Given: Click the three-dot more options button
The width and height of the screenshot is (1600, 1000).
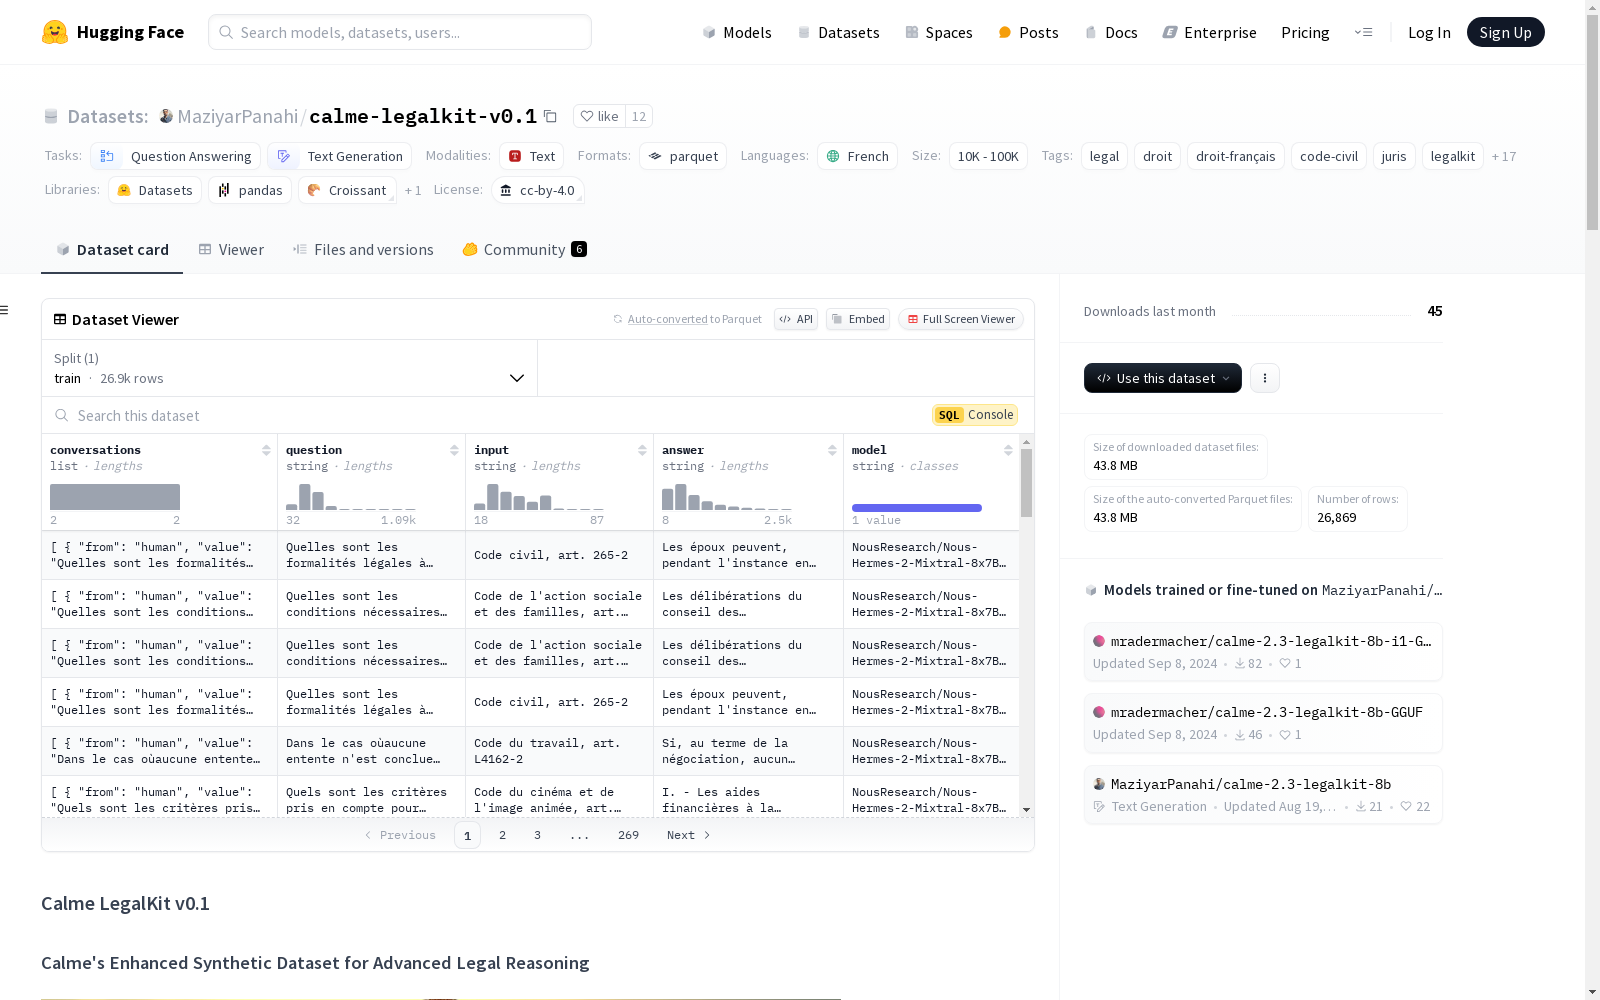Looking at the screenshot, I should coord(1265,378).
